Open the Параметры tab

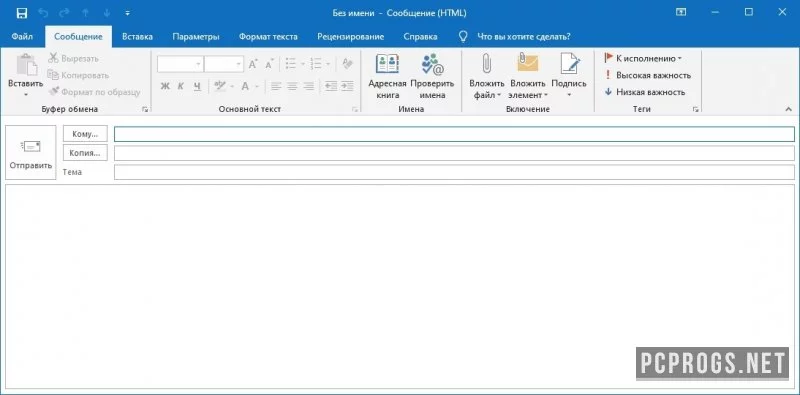[196, 36]
